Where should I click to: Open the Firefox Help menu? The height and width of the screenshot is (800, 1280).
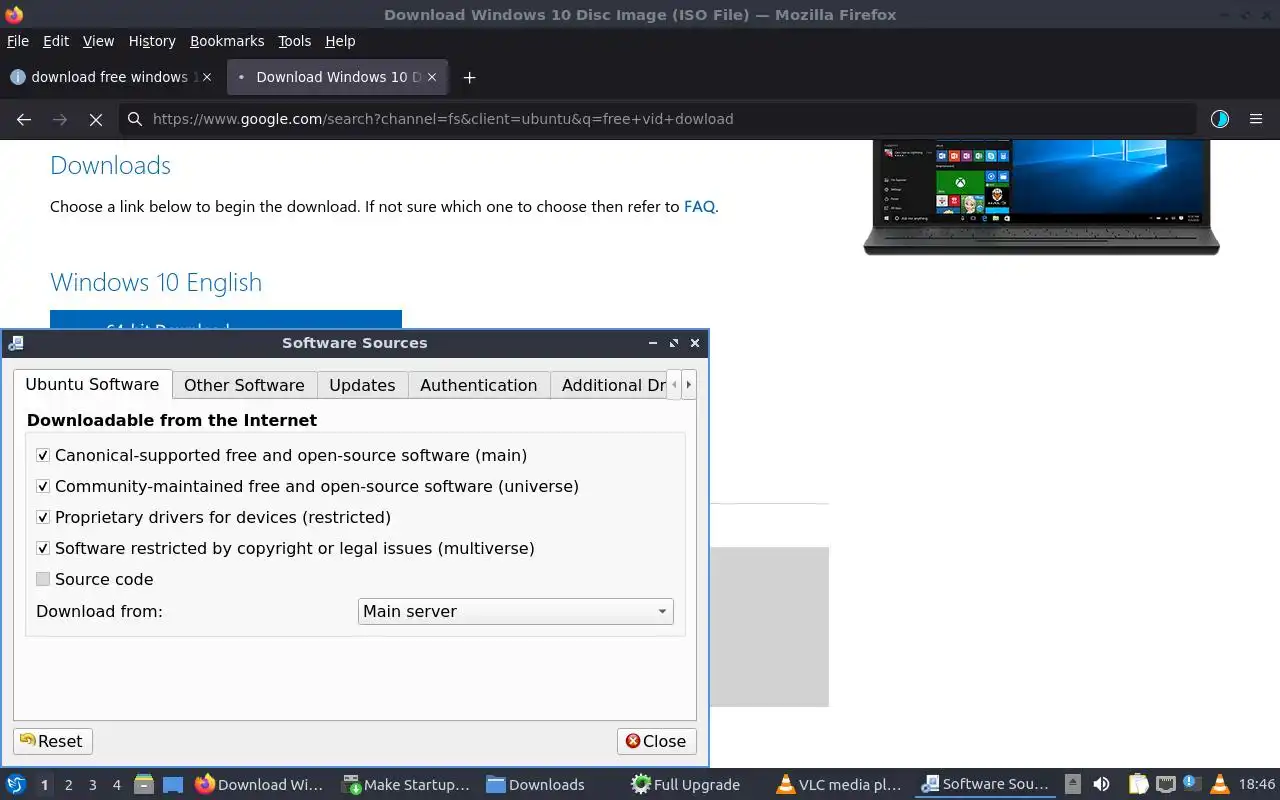pyautogui.click(x=340, y=41)
